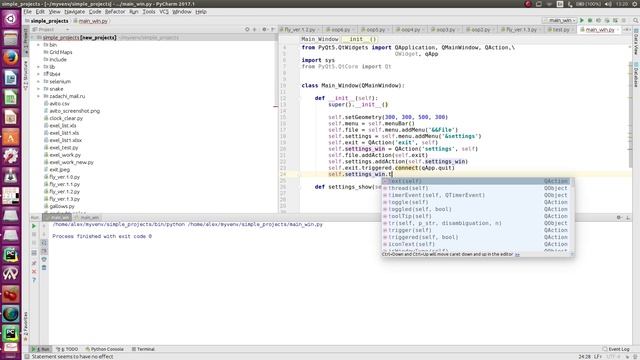Click the red X close icon in Run panel

tap(34, 271)
